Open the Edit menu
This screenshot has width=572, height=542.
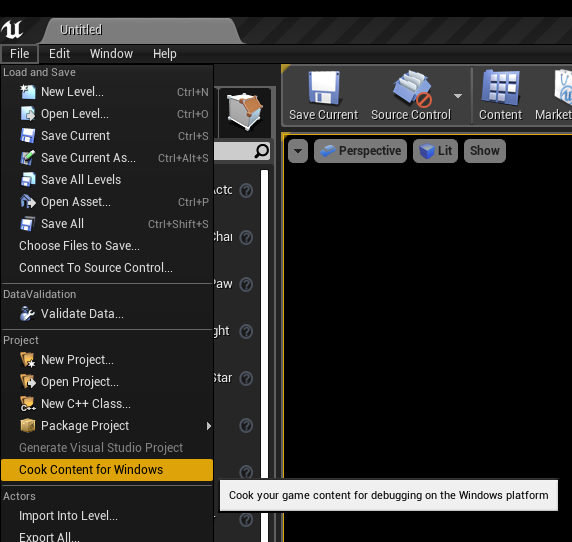coord(59,54)
